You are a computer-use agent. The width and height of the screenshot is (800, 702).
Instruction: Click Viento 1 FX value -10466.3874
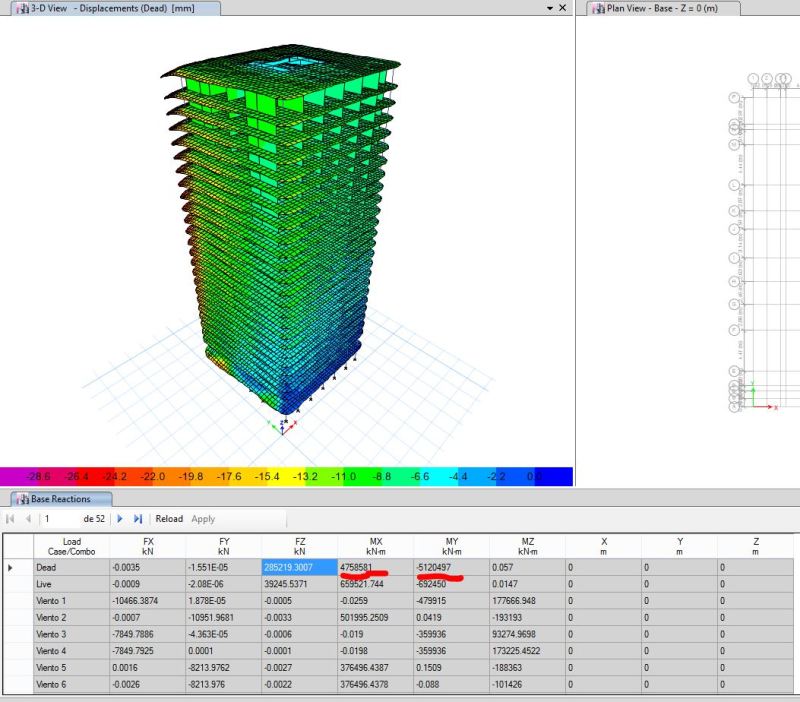(x=147, y=601)
